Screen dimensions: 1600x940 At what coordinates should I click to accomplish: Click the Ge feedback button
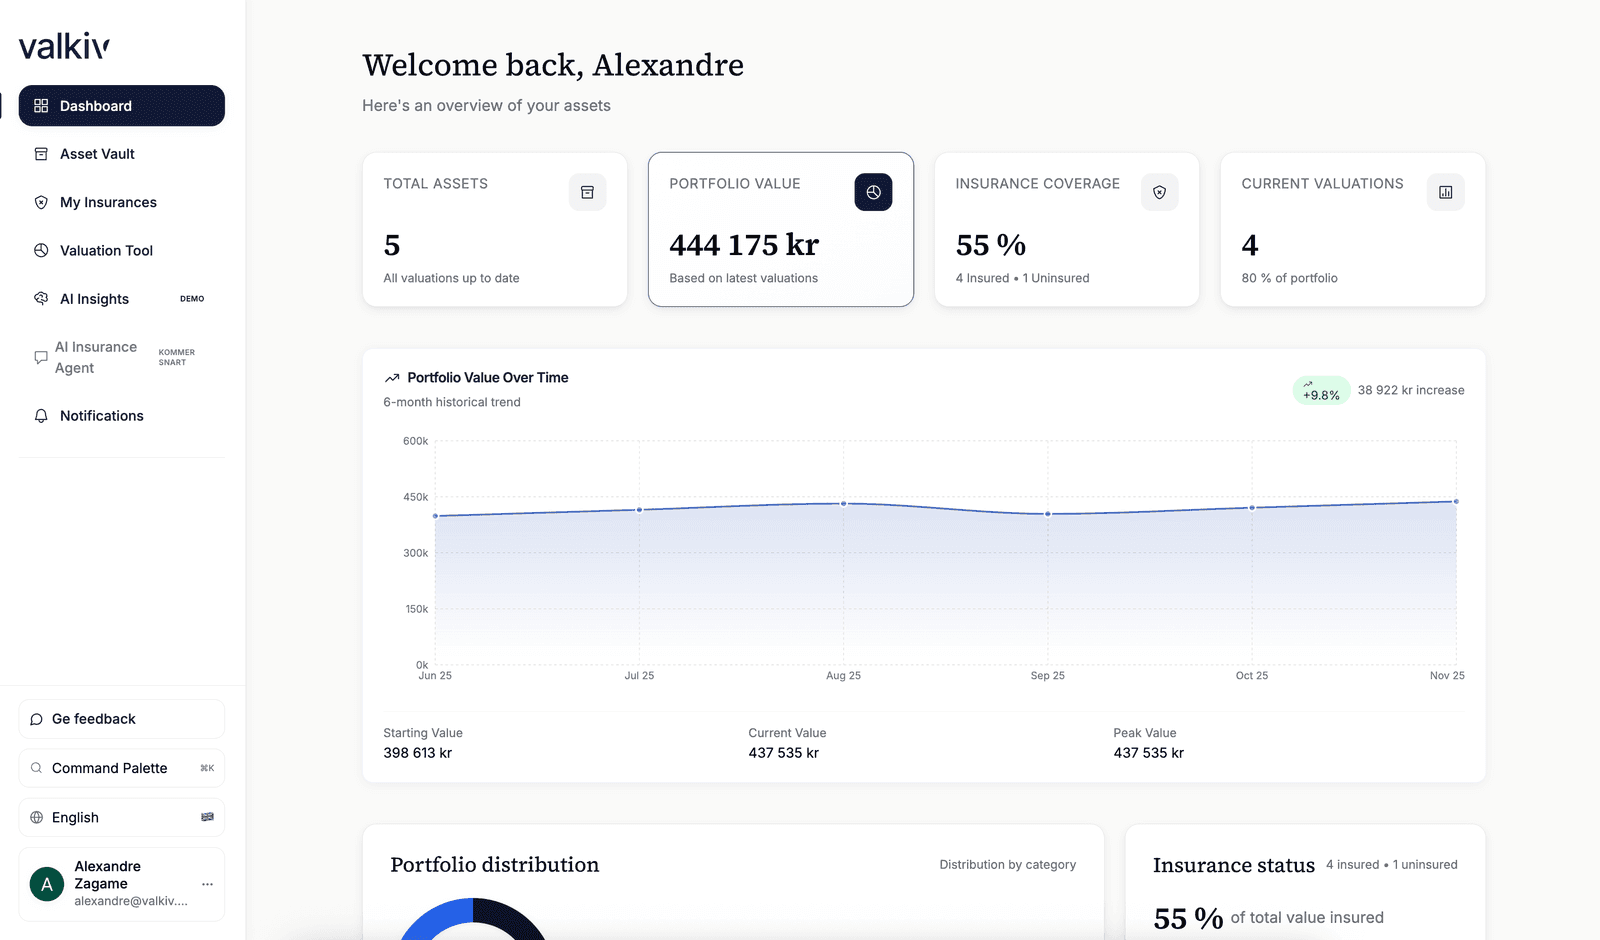(120, 718)
